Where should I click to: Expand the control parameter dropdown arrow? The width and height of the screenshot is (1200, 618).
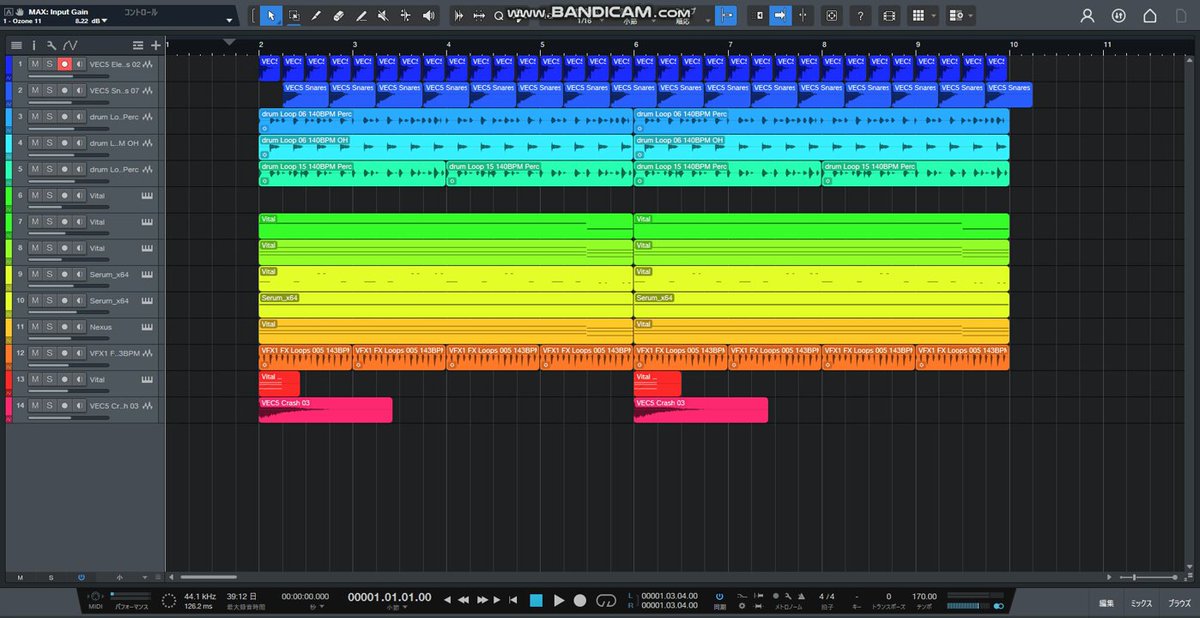[x=229, y=20]
